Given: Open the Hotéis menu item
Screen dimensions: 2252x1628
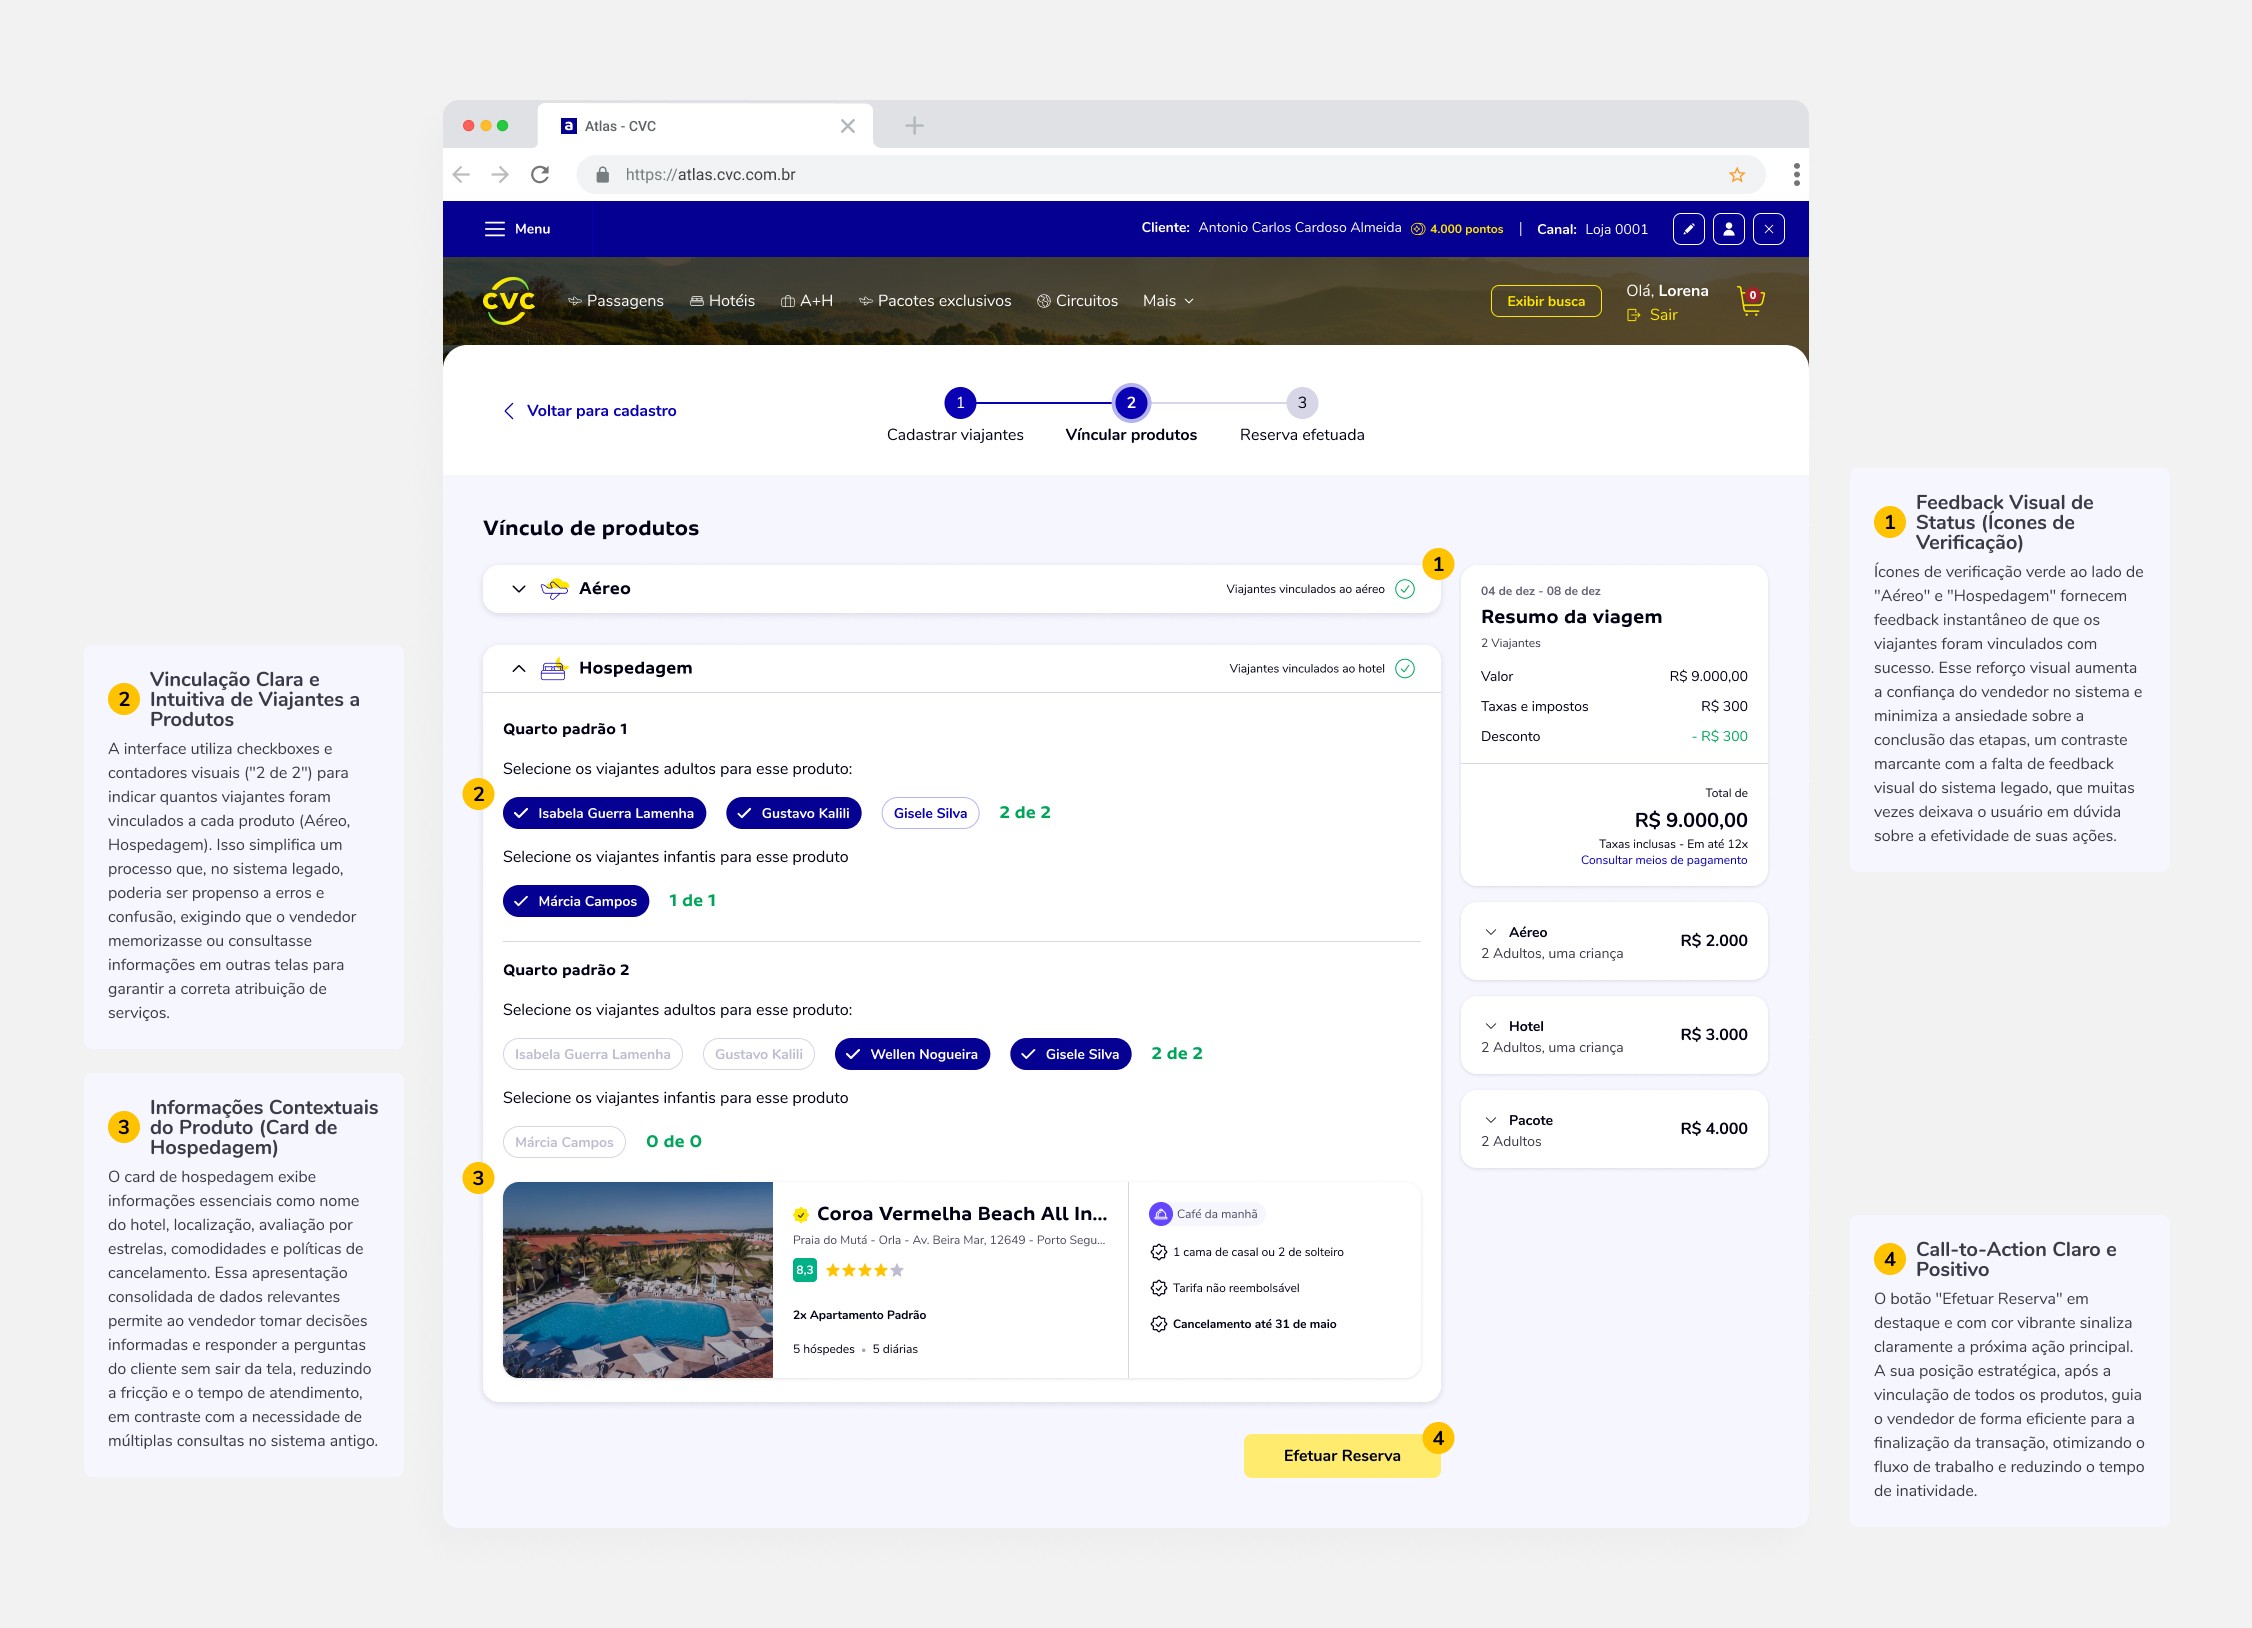Looking at the screenshot, I should (x=722, y=301).
